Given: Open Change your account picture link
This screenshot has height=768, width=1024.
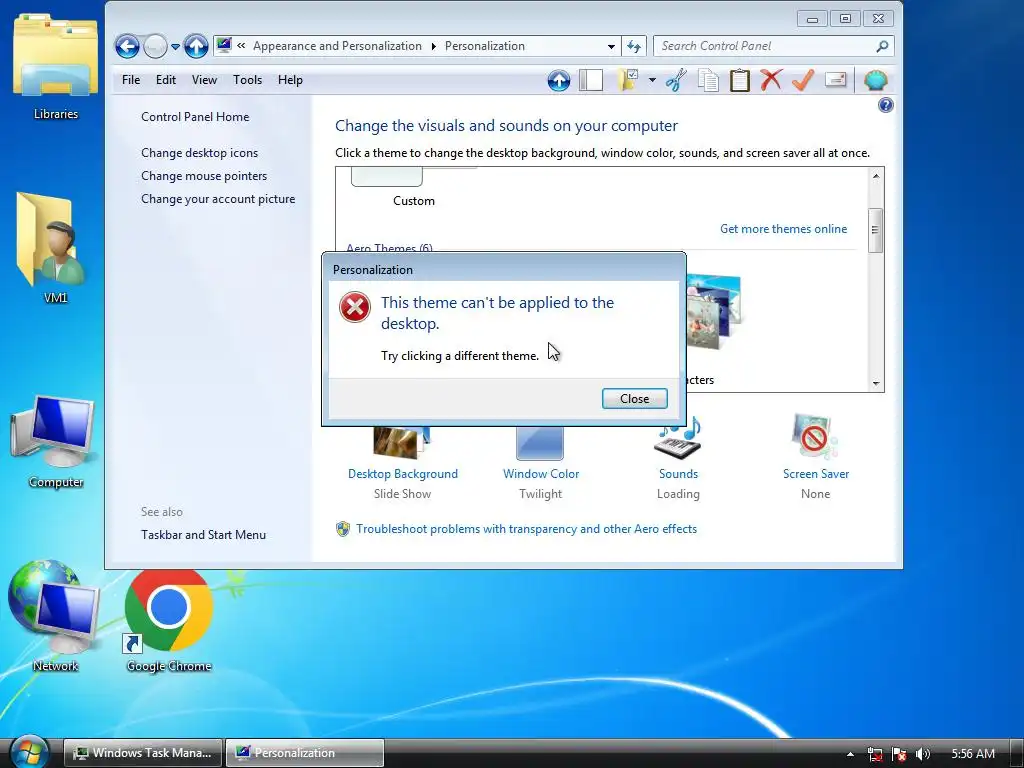Looking at the screenshot, I should (217, 199).
